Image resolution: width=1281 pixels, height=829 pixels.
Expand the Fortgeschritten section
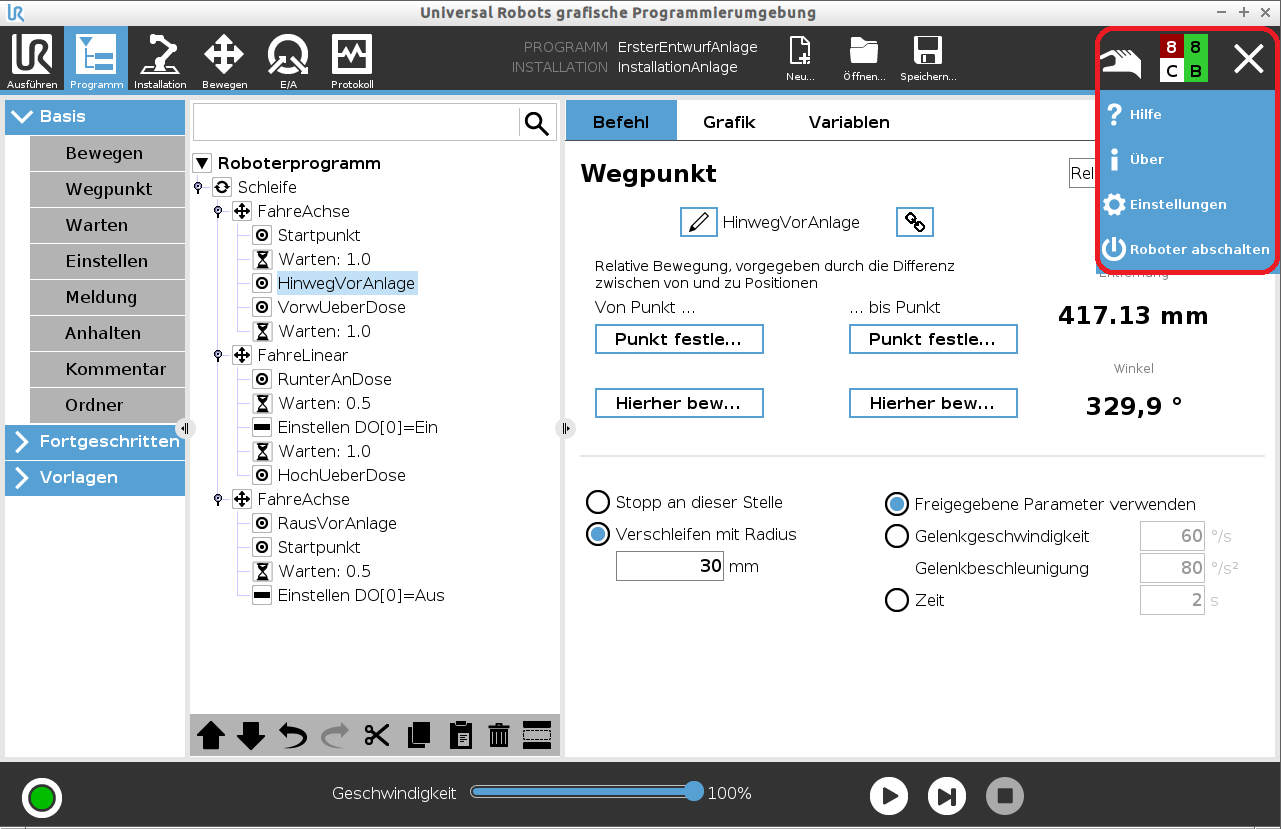[95, 441]
